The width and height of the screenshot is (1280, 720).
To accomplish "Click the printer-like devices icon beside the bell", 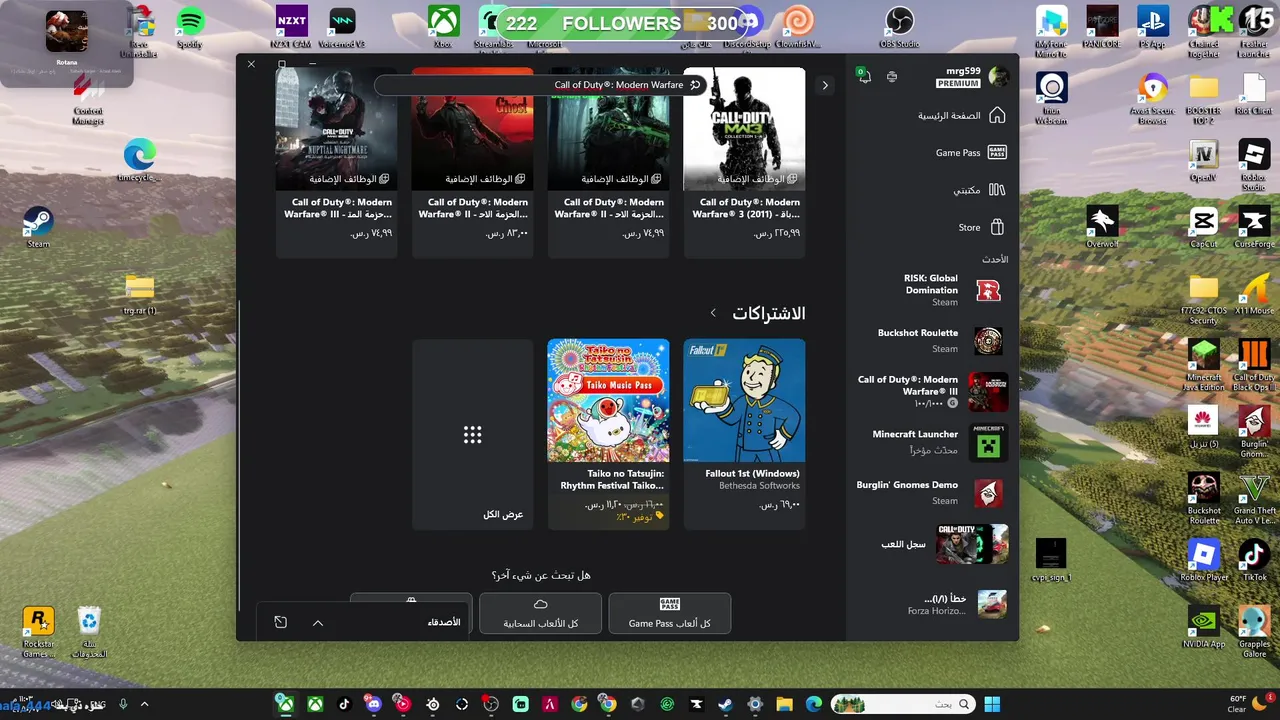I will pos(892,77).
